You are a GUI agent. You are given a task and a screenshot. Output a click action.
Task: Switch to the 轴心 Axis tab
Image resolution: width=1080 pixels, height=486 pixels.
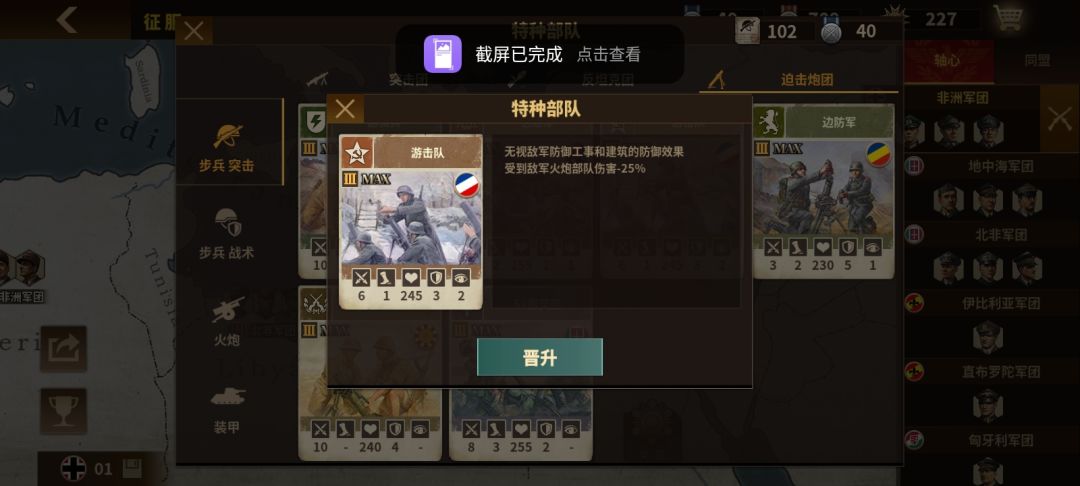pos(947,61)
